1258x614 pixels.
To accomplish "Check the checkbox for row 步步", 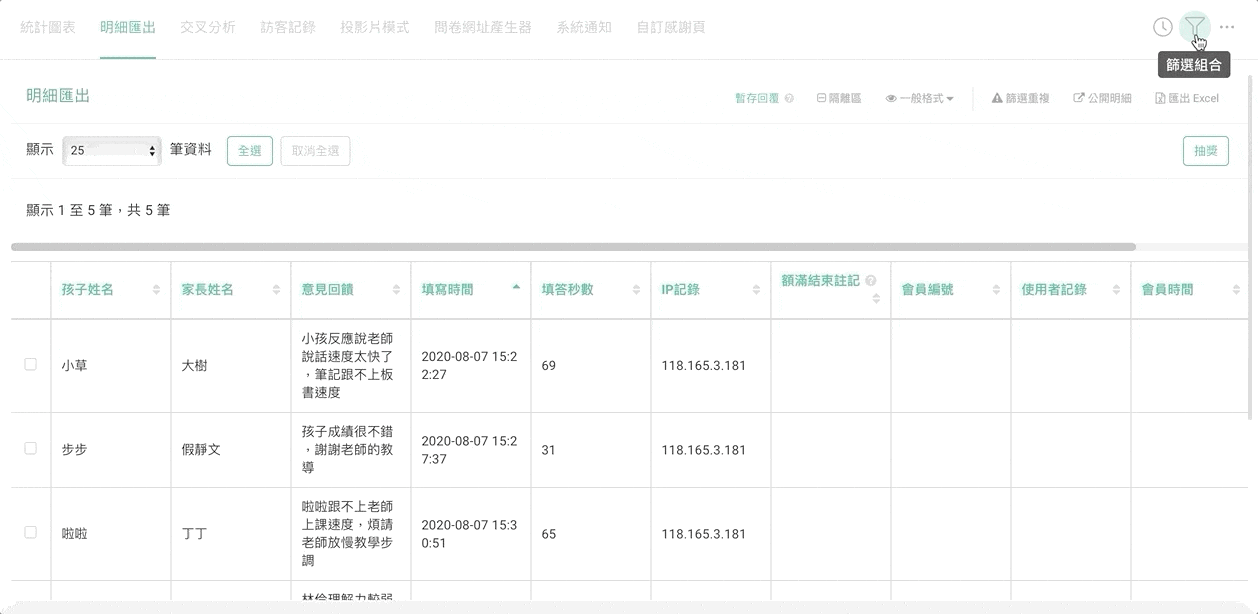I will click(31, 449).
